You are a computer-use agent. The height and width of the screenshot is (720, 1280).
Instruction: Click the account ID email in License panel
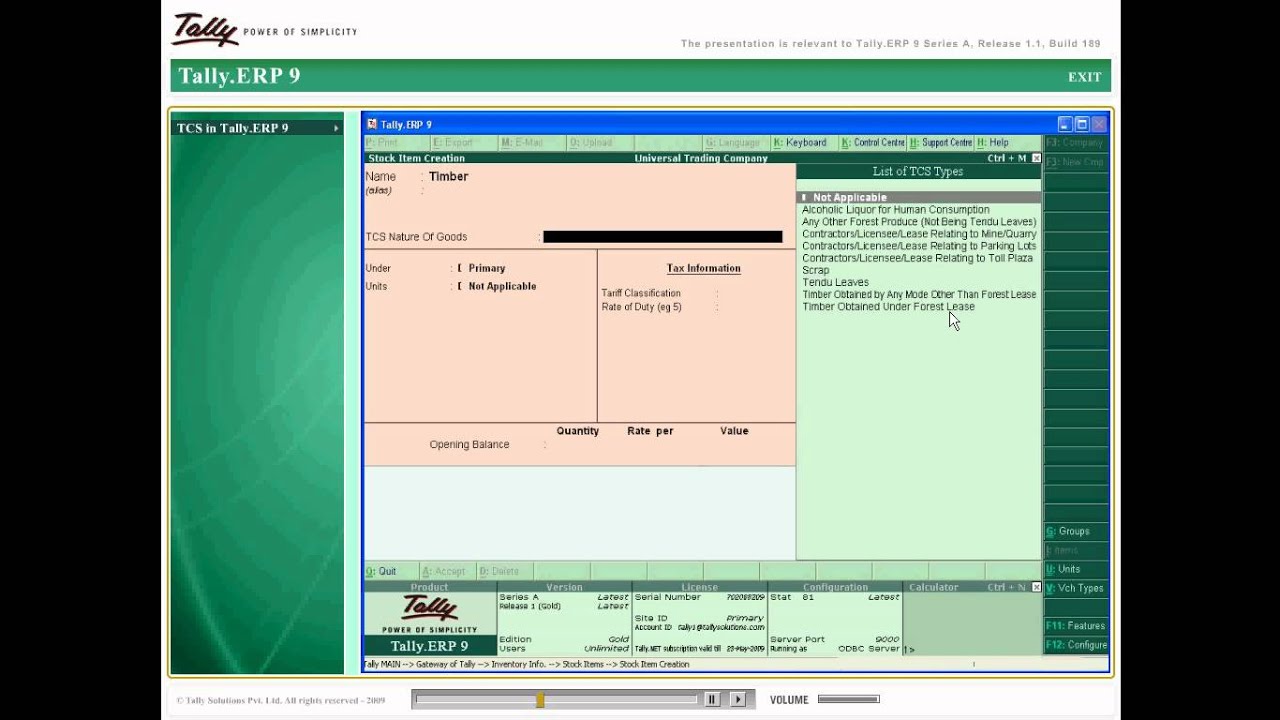tap(720, 627)
